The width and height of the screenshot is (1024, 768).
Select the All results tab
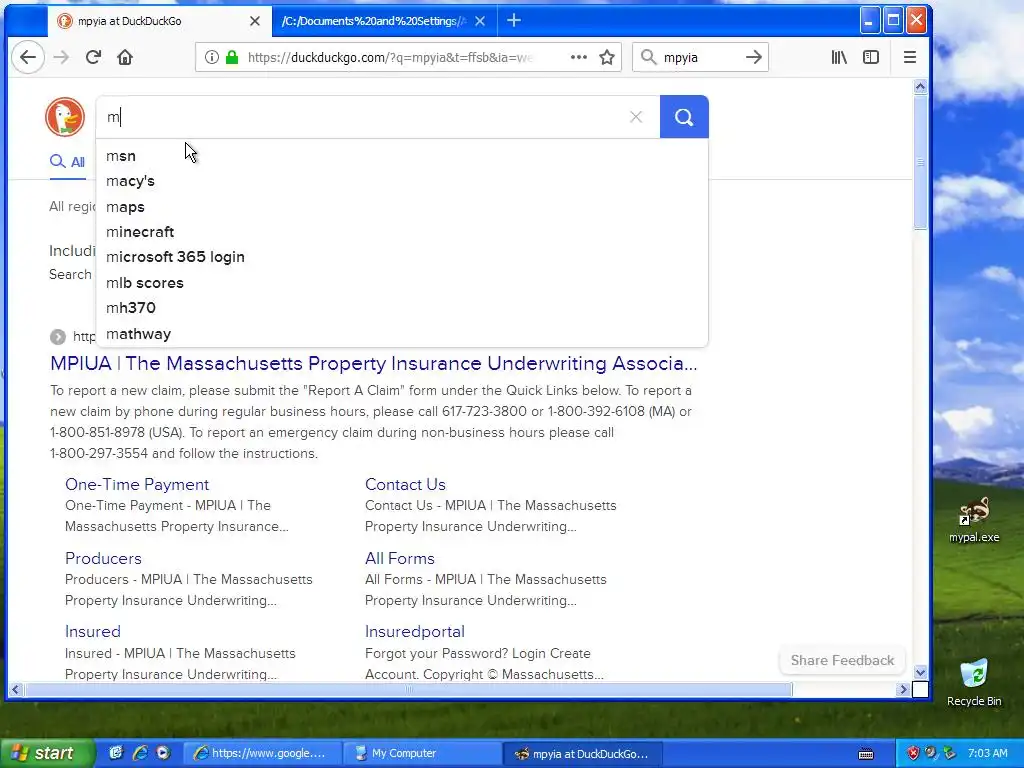pos(68,162)
